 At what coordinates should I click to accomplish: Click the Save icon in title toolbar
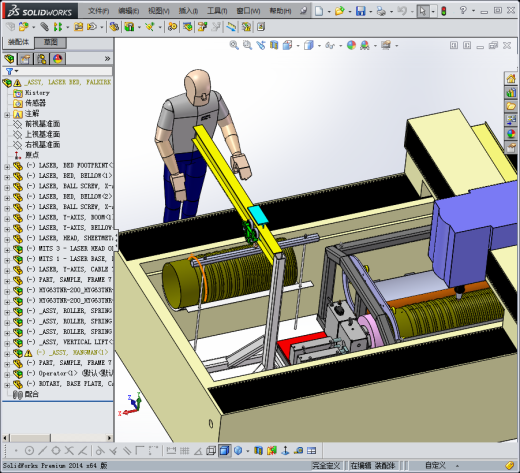(x=360, y=11)
